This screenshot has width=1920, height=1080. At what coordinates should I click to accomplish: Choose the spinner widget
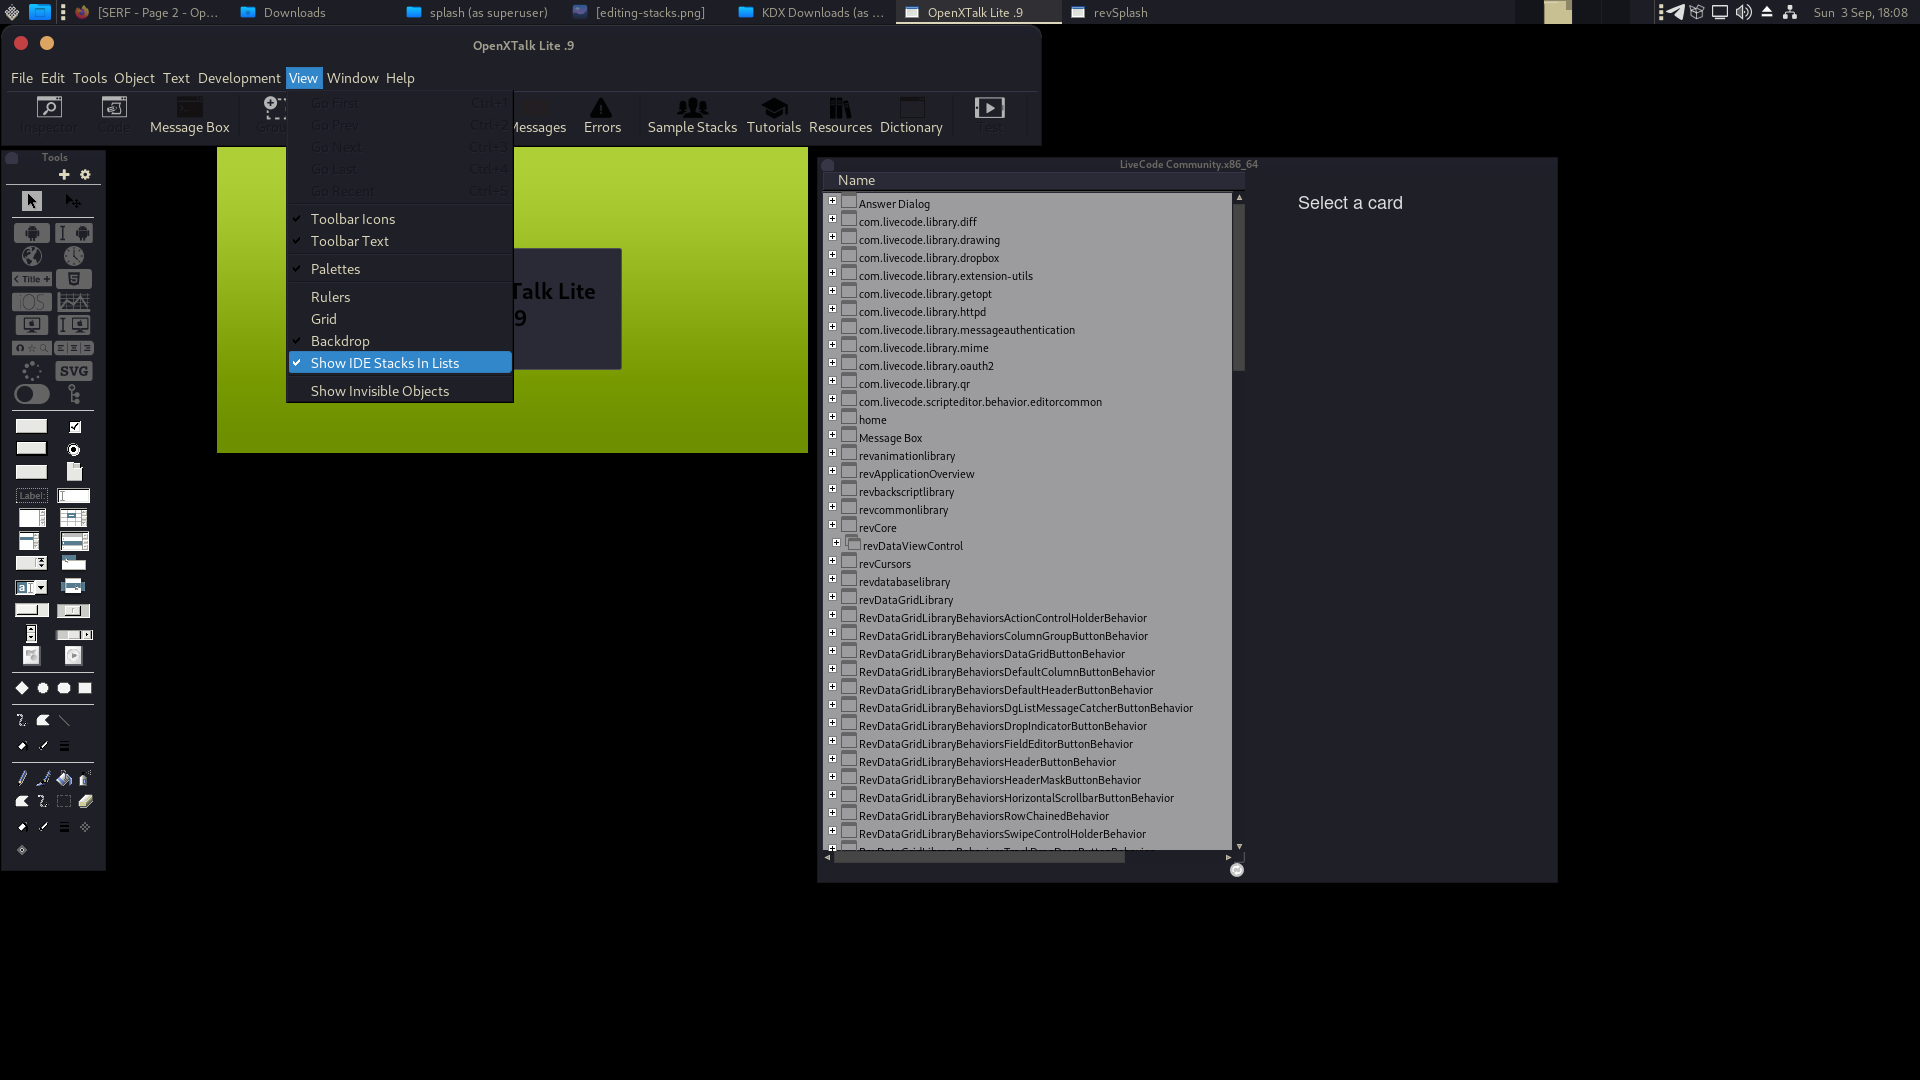[x=32, y=371]
